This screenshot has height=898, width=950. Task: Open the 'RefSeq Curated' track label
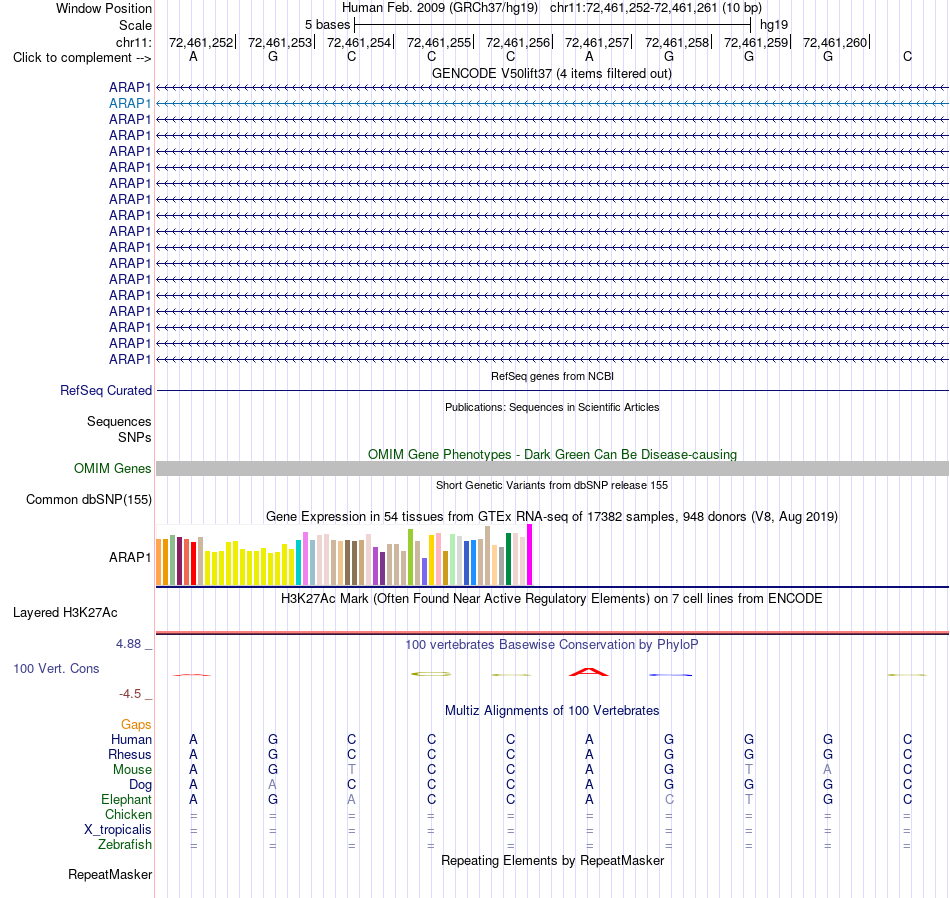[106, 390]
